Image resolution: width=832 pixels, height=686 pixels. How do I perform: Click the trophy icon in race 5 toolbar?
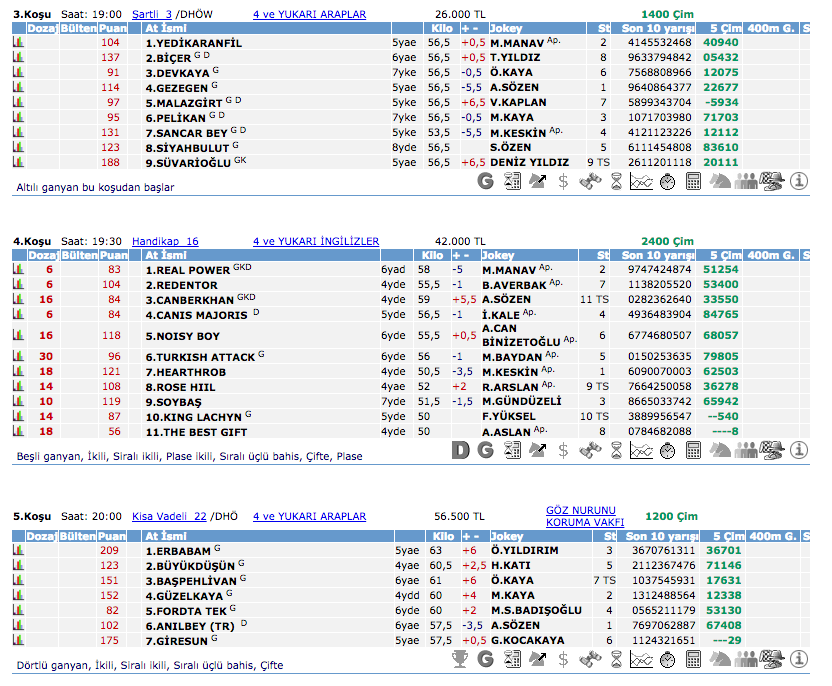point(460,659)
